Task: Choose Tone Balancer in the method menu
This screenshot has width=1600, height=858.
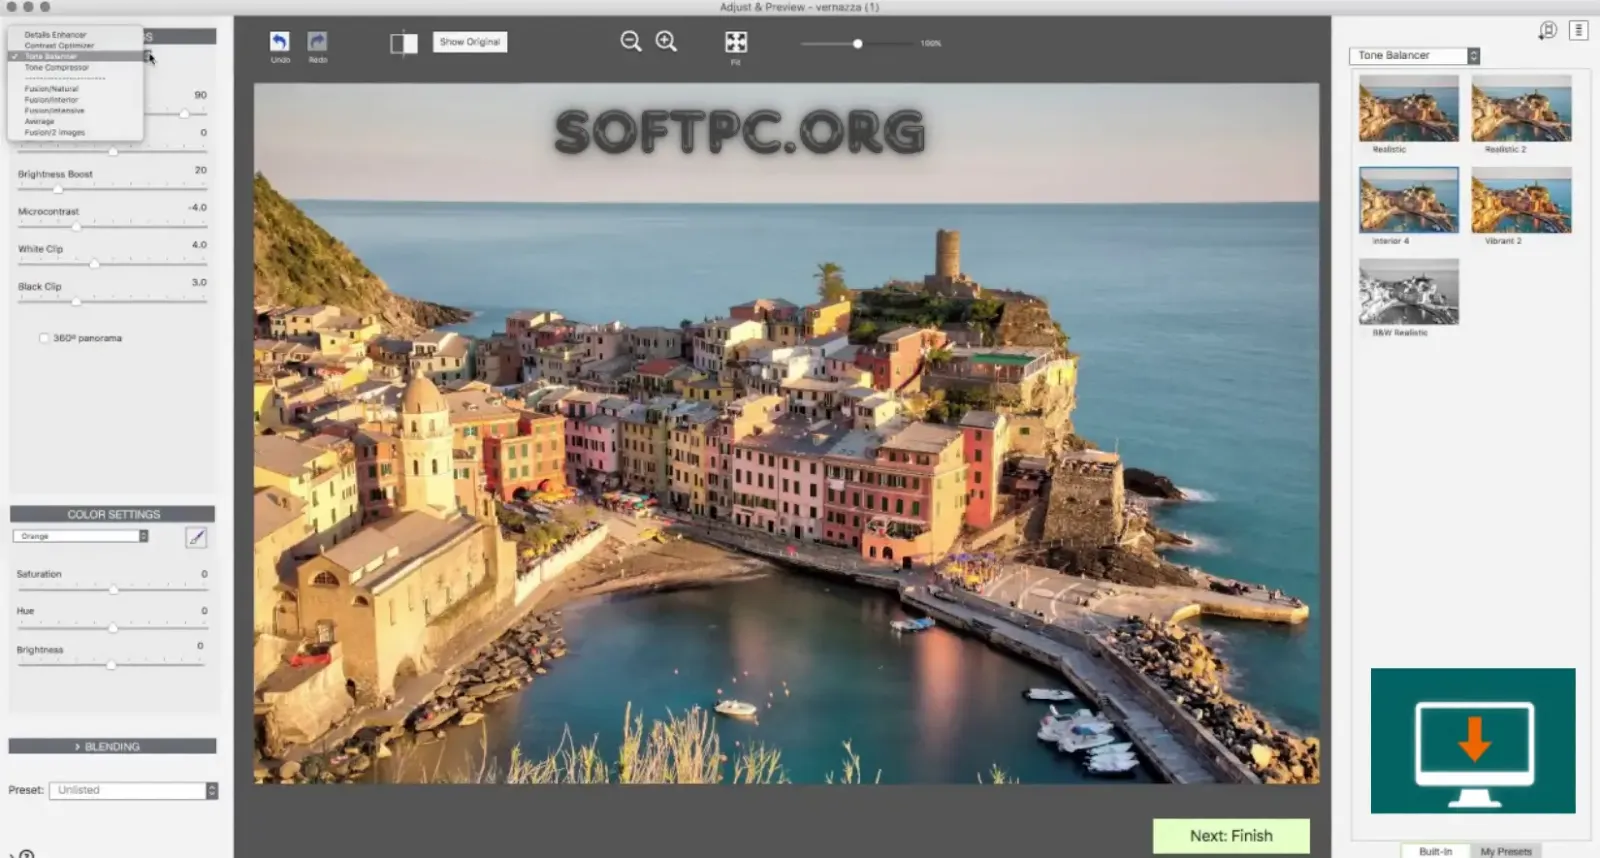Action: [50, 57]
